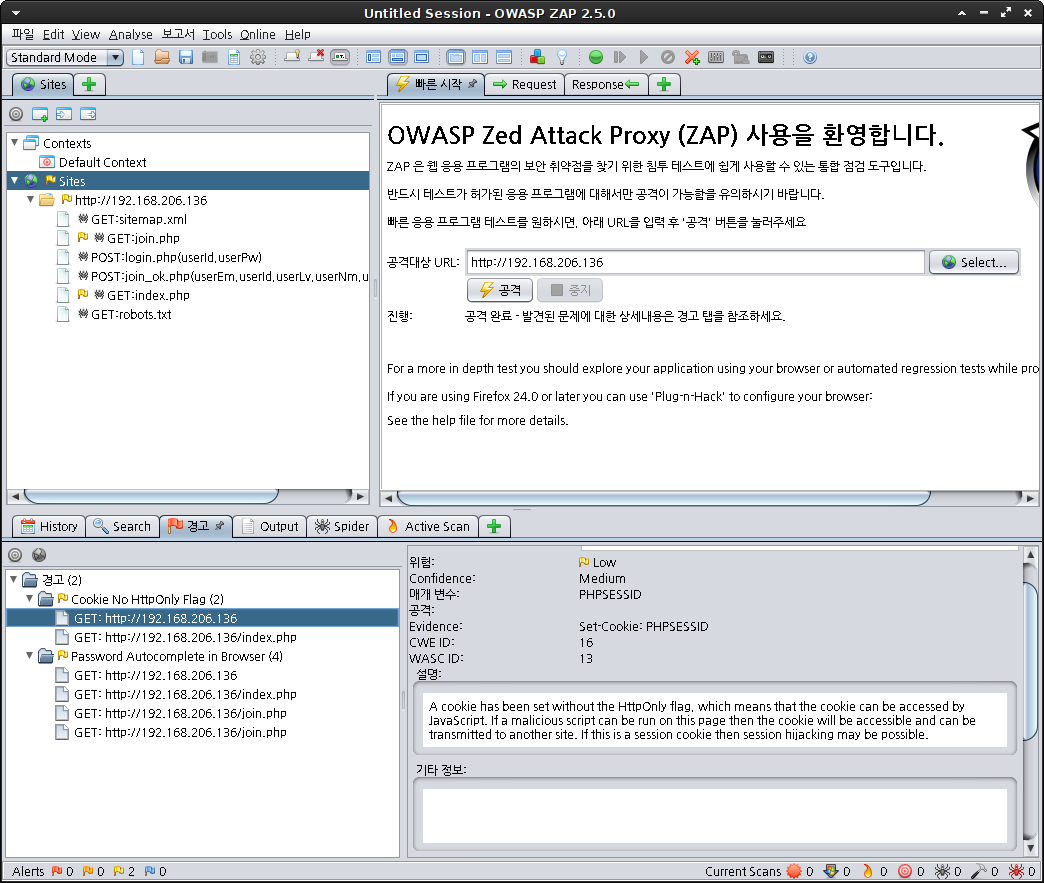Viewport: 1044px width, 883px height.
Task: Click the Drop request circle icon
Action: click(x=668, y=57)
